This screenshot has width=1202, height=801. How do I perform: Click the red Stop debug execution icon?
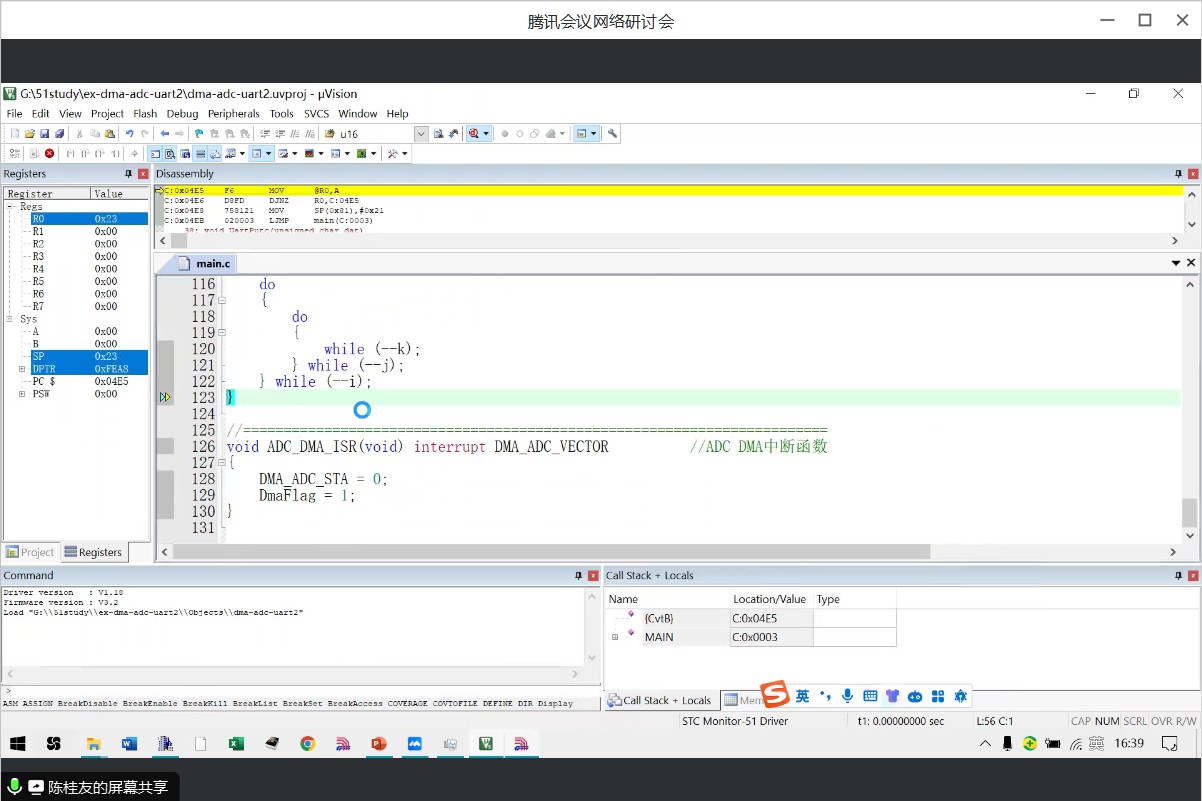49,153
